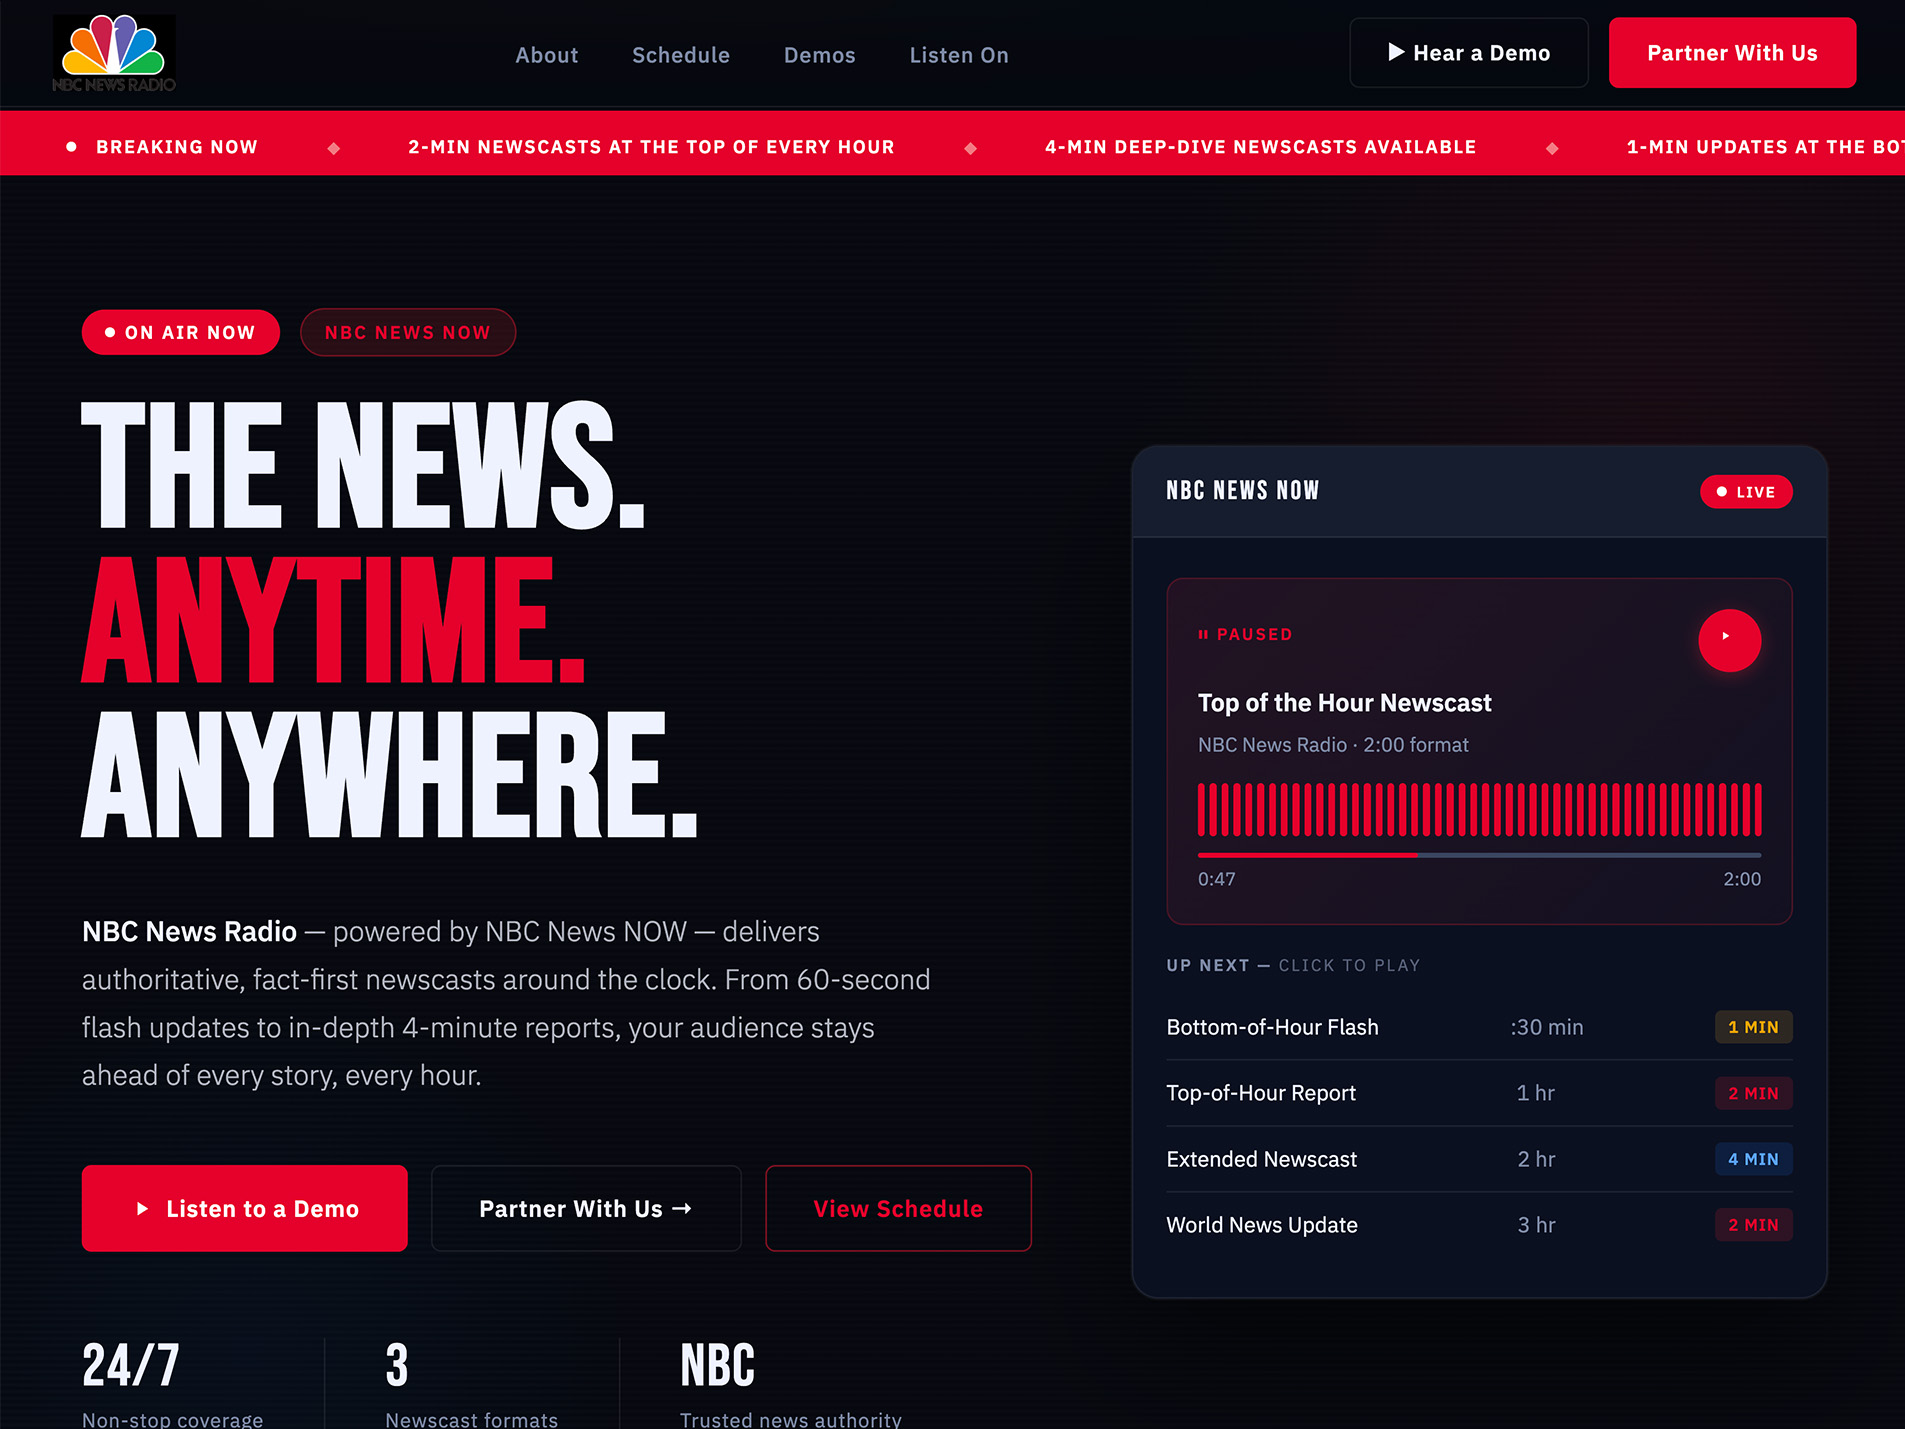
Task: Click the 24/7 stat figure
Action: pyautogui.click(x=130, y=1365)
